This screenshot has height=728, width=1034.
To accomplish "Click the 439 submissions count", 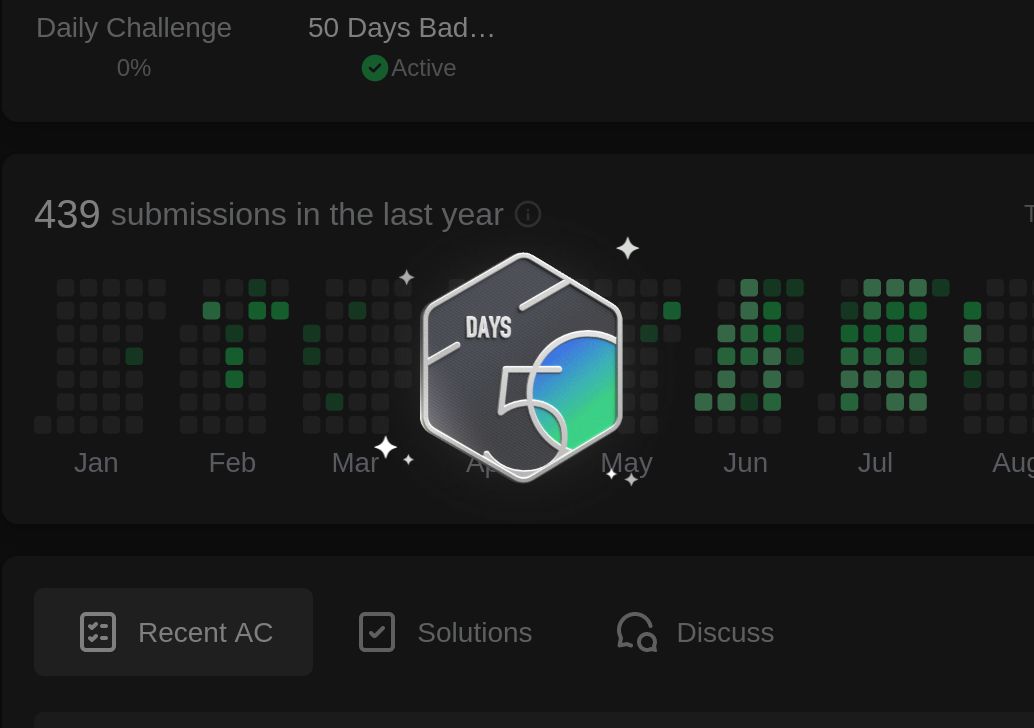I will tap(67, 214).
